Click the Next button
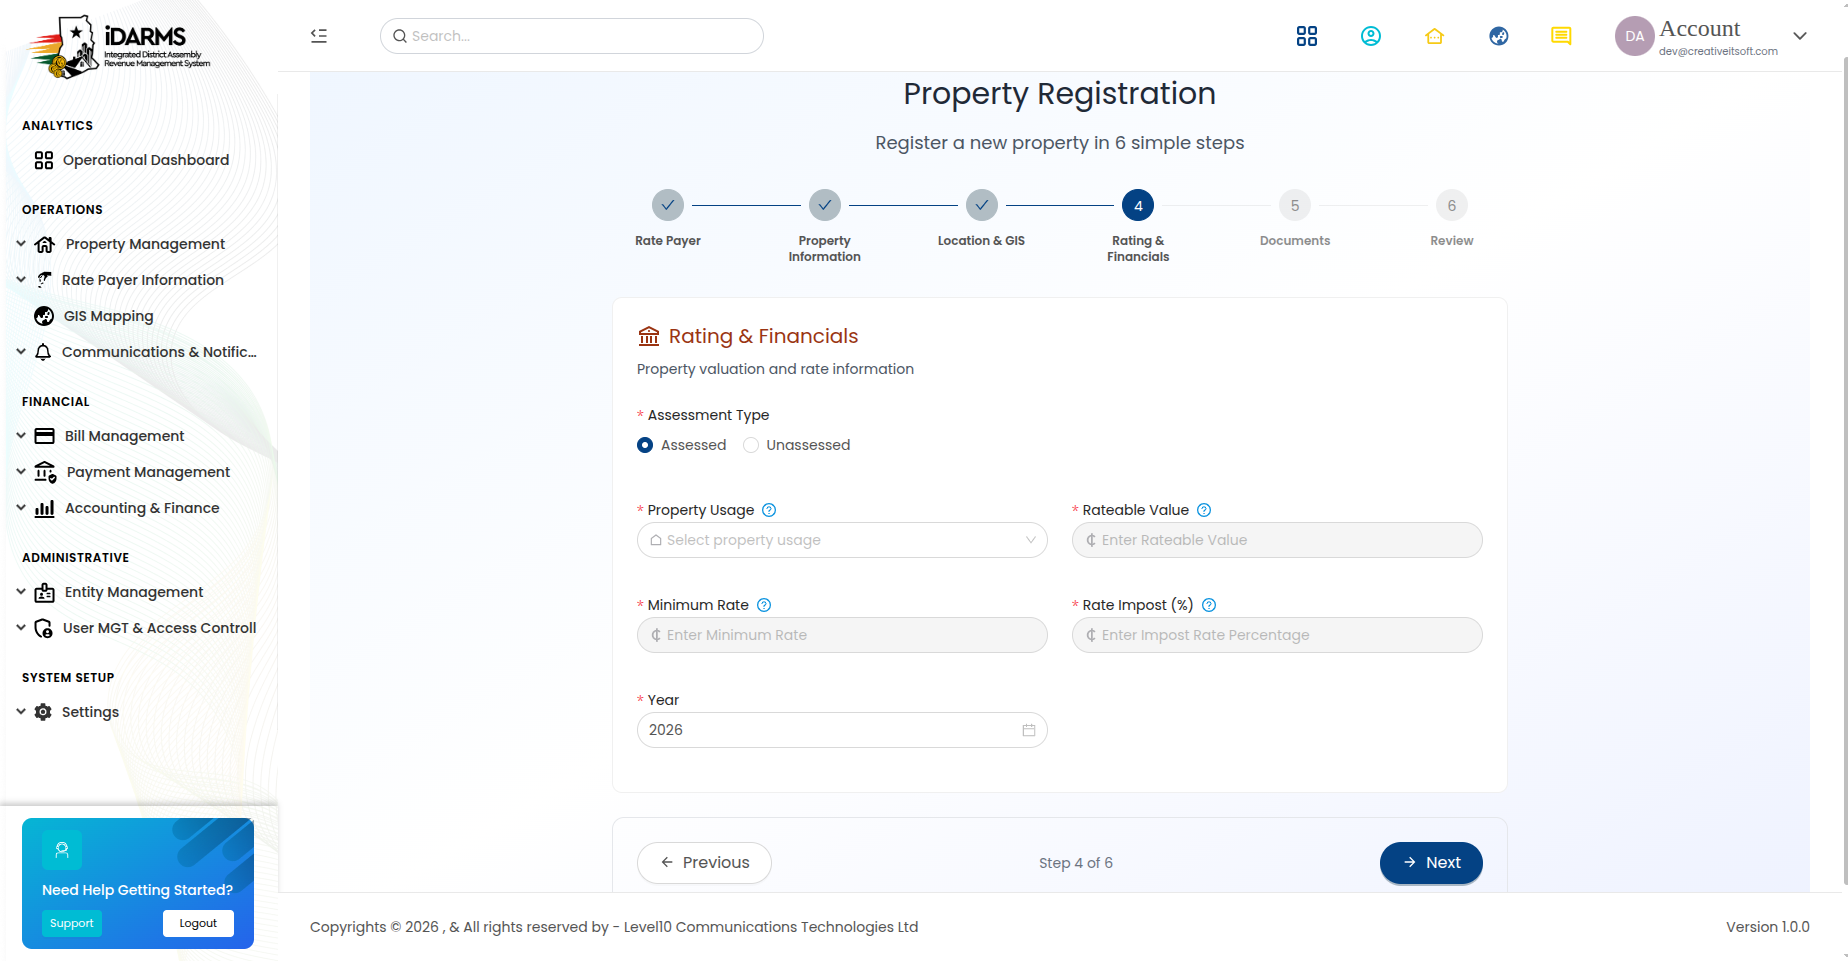This screenshot has height=961, width=1848. point(1431,863)
